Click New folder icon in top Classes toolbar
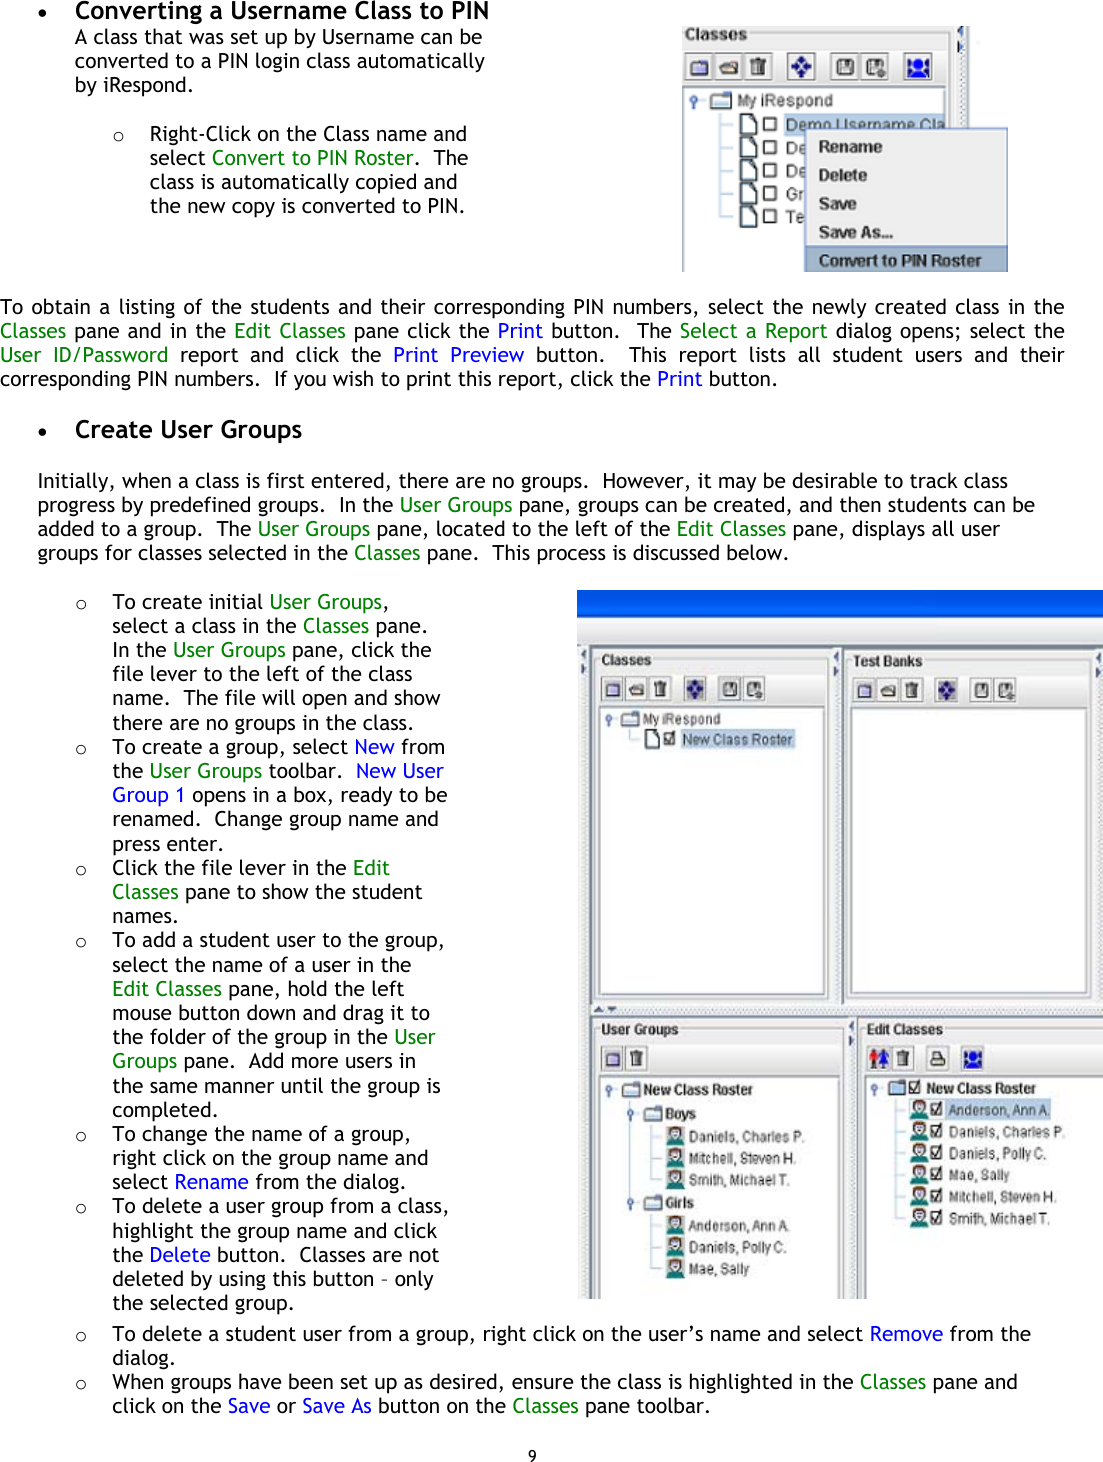This screenshot has height=1462, width=1103. 699,67
